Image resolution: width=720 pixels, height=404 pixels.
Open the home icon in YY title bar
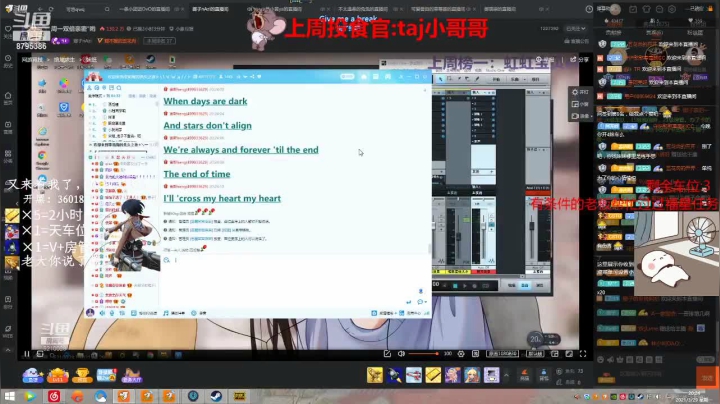click(364, 77)
